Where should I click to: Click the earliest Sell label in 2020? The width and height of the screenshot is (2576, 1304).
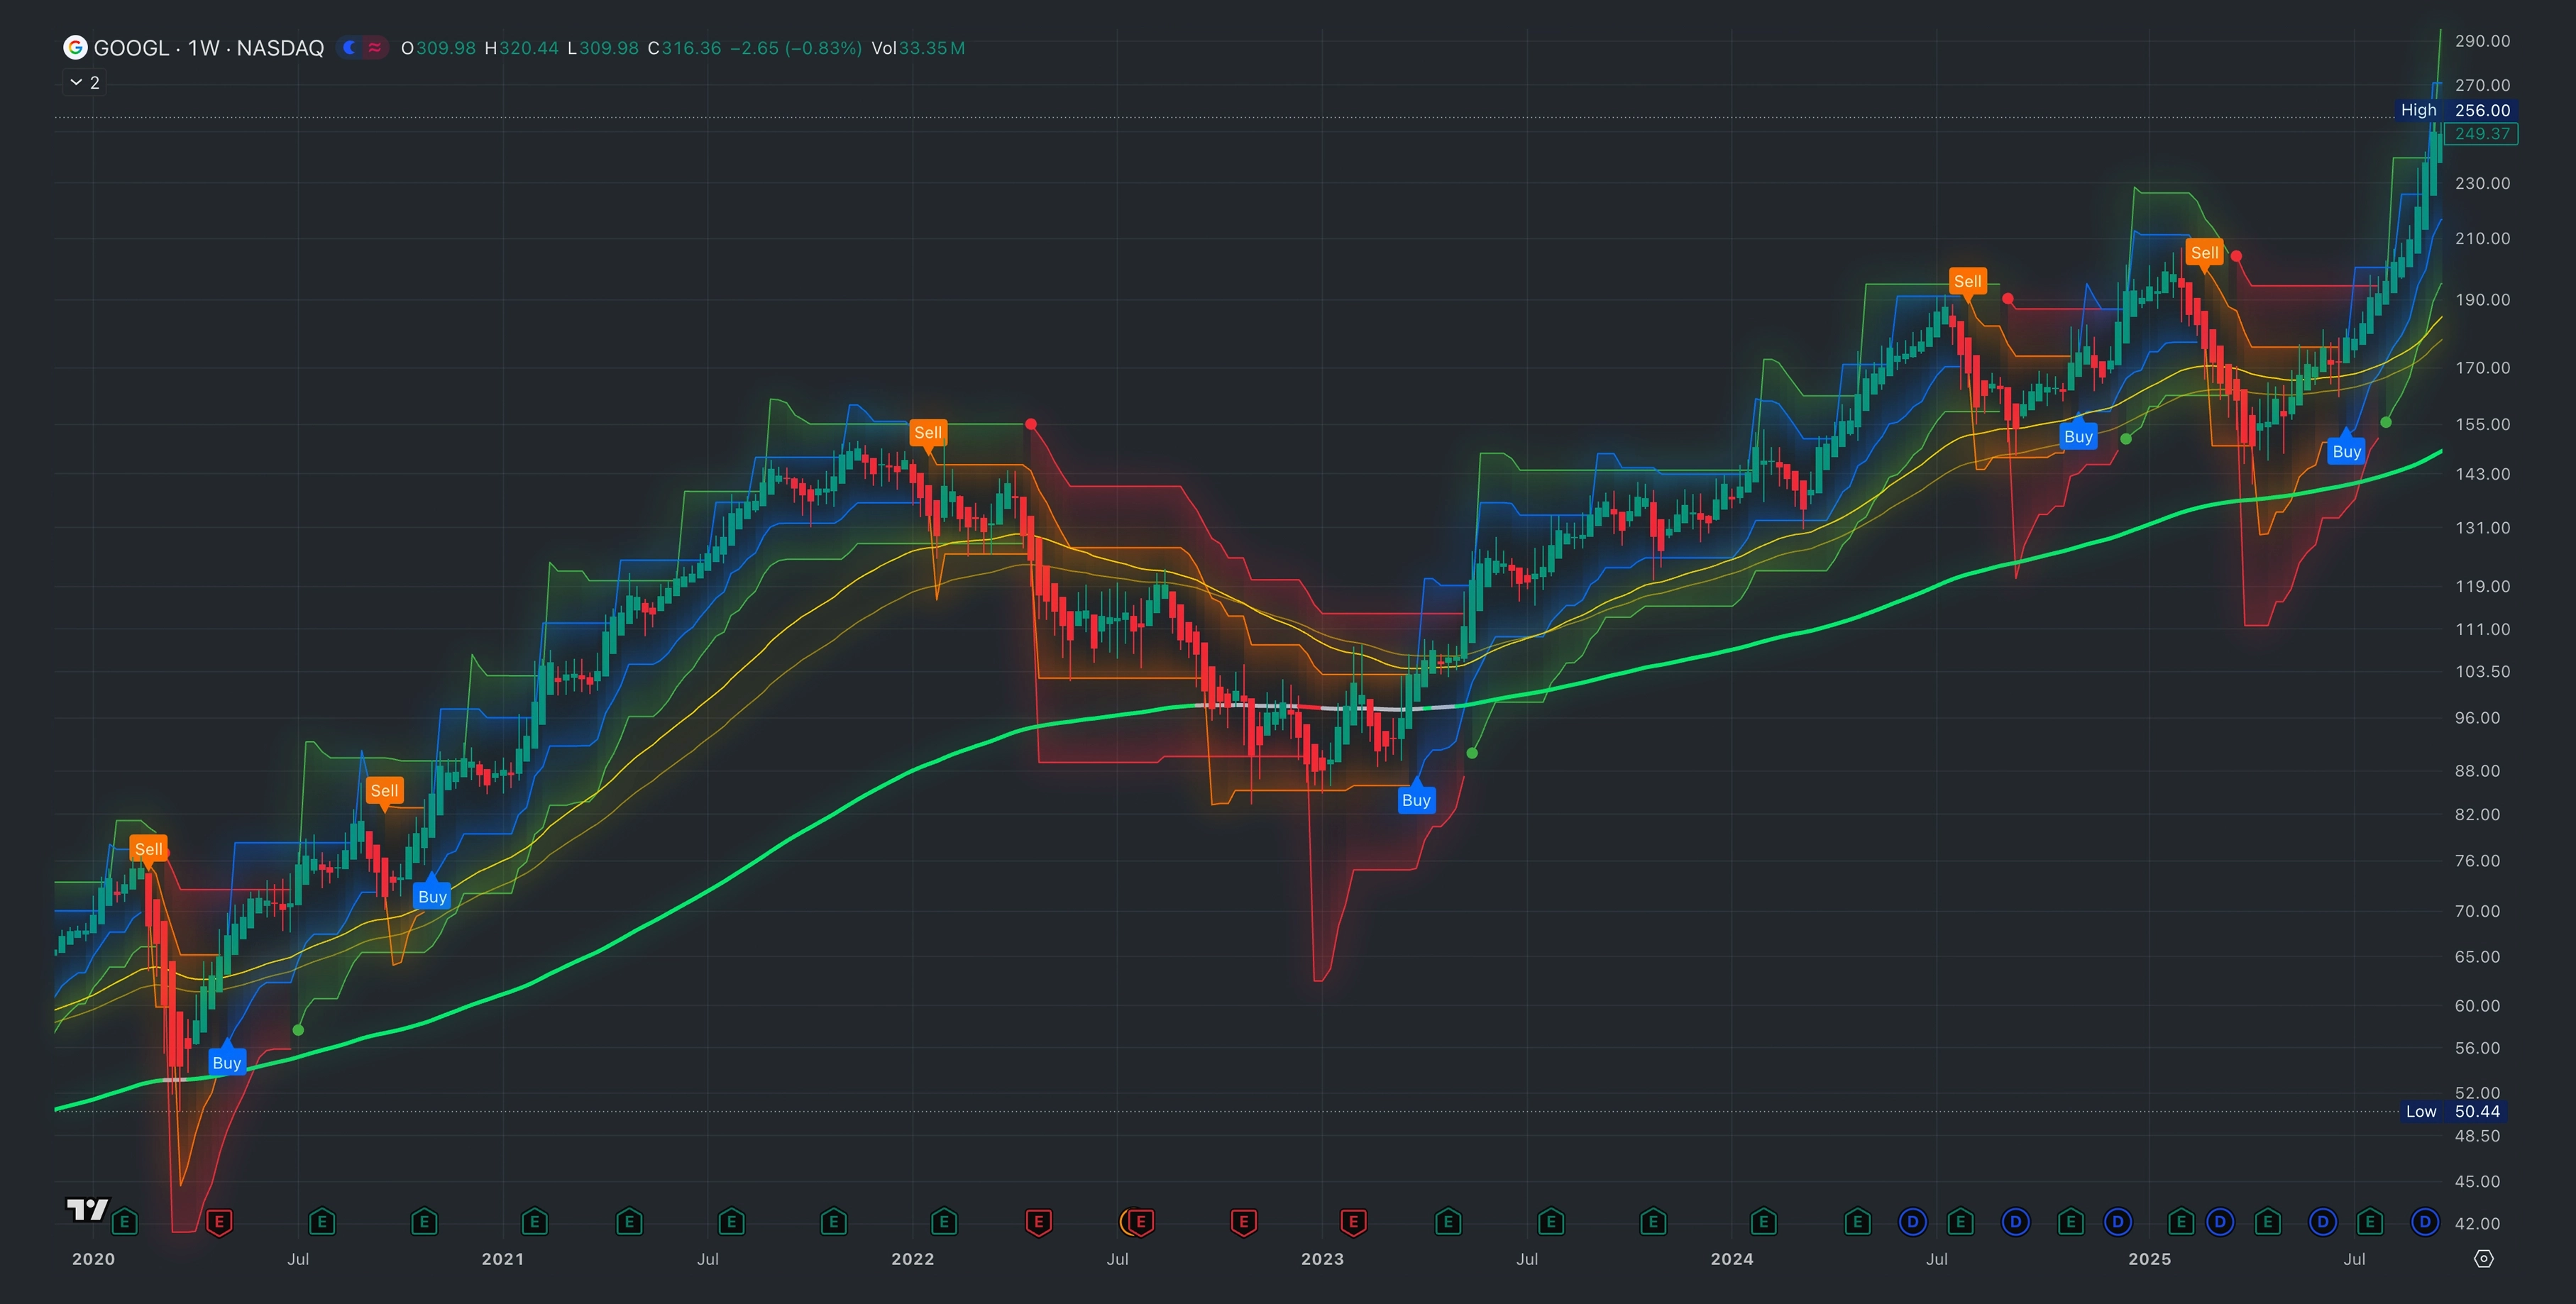[148, 849]
